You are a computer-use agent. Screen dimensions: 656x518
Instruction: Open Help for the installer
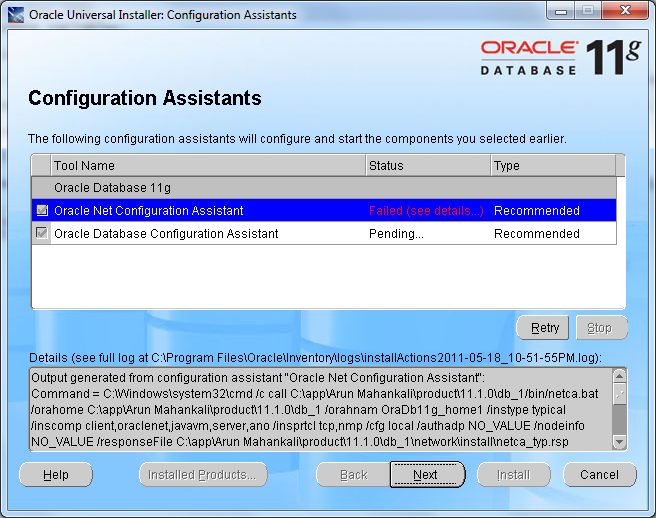(x=56, y=474)
